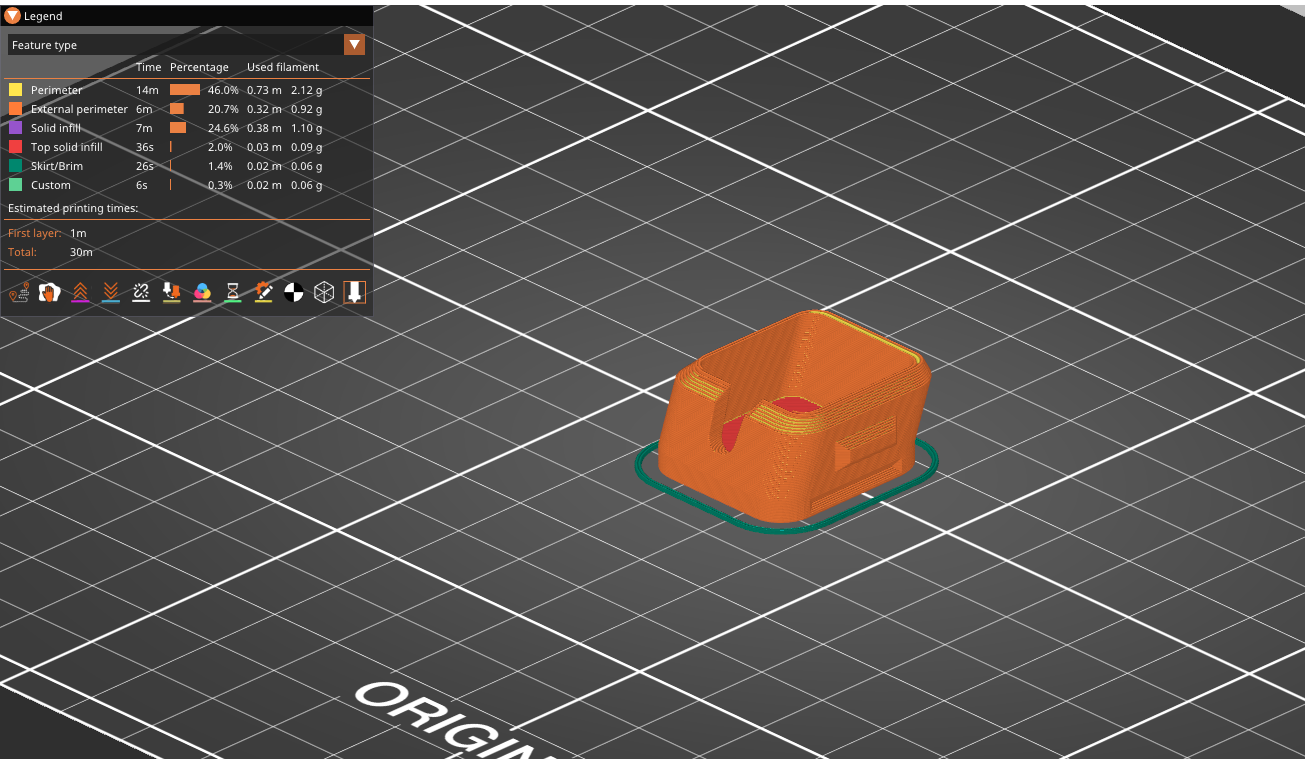
Task: Click the Total 30m time entry
Action: (49, 252)
